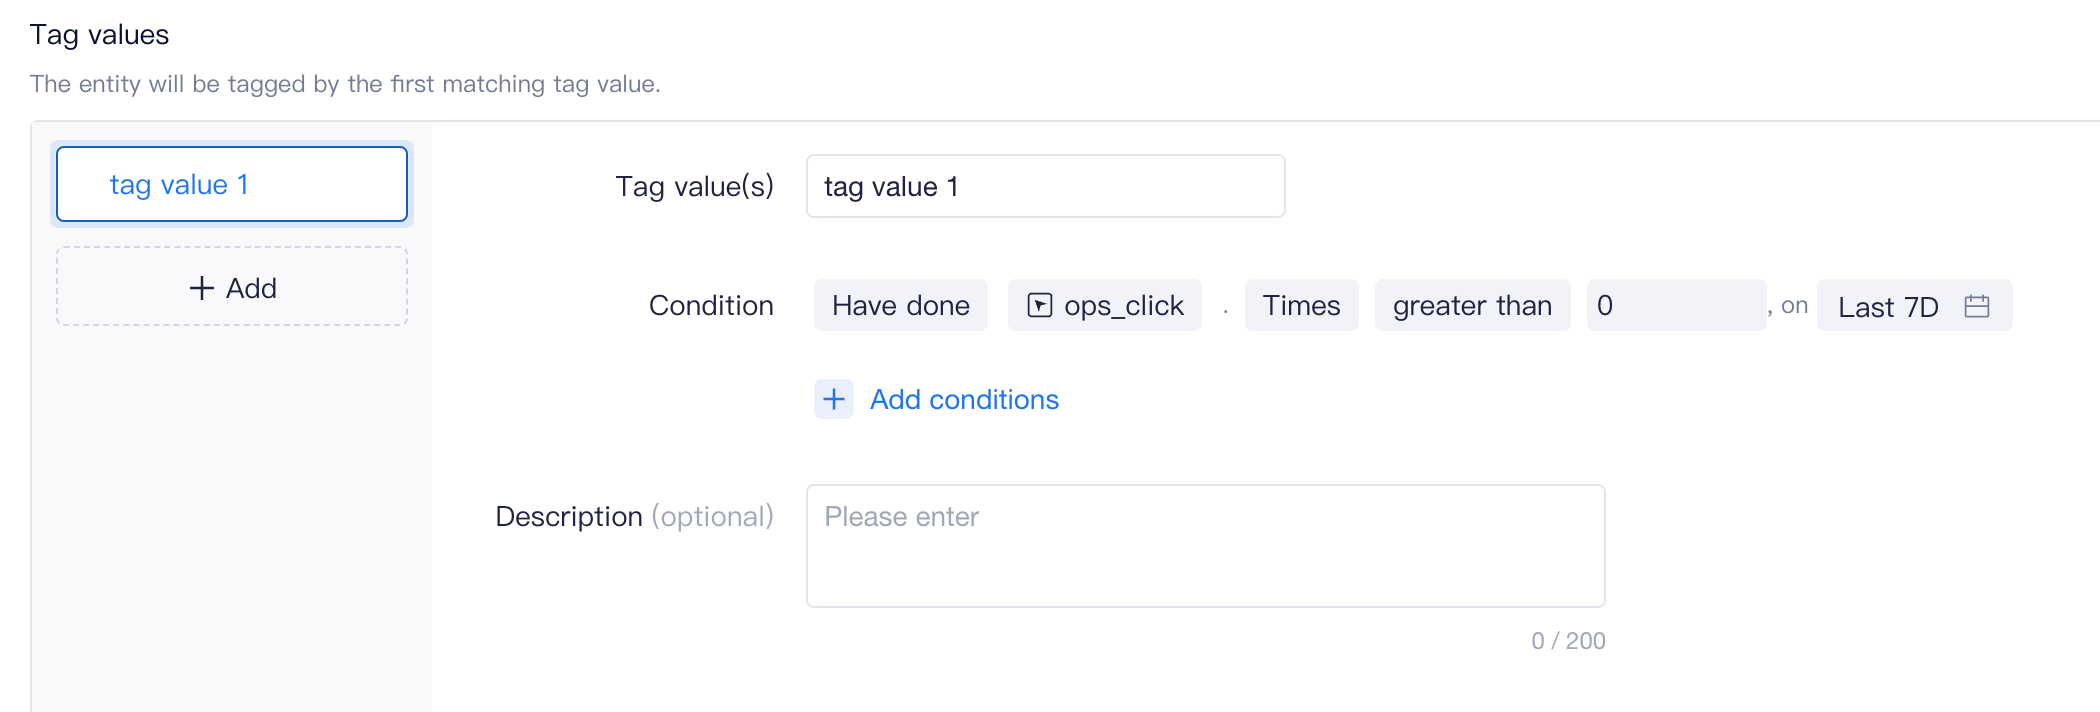Focus the Tag value(s) text input
This screenshot has height=712, width=2100.
(1045, 186)
